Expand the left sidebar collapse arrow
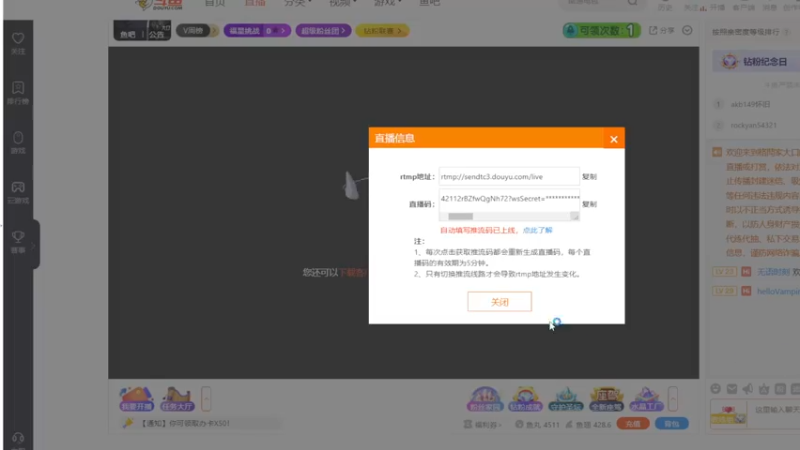This screenshot has height=450, width=800. (x=35, y=245)
